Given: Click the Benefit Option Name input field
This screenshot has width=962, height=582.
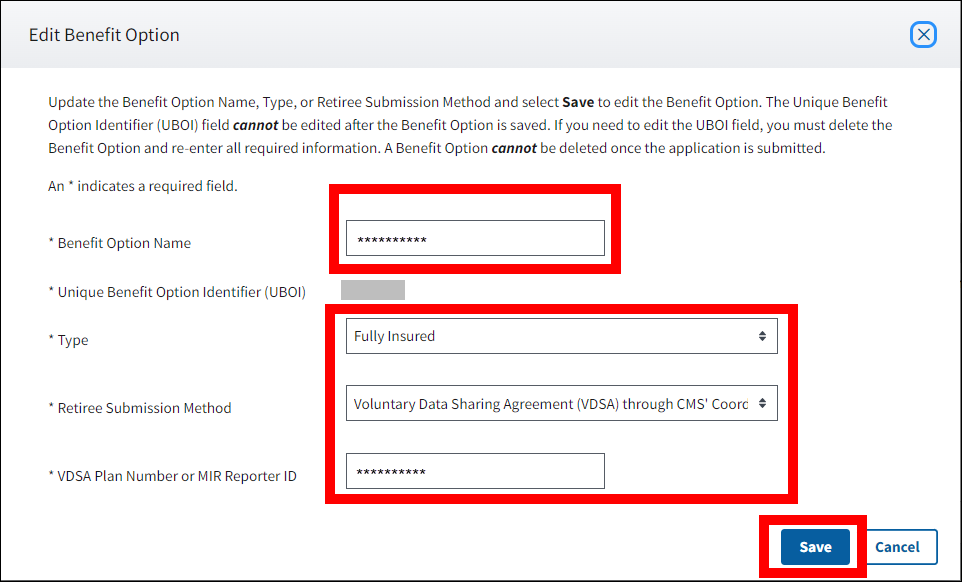Looking at the screenshot, I should [x=475, y=239].
